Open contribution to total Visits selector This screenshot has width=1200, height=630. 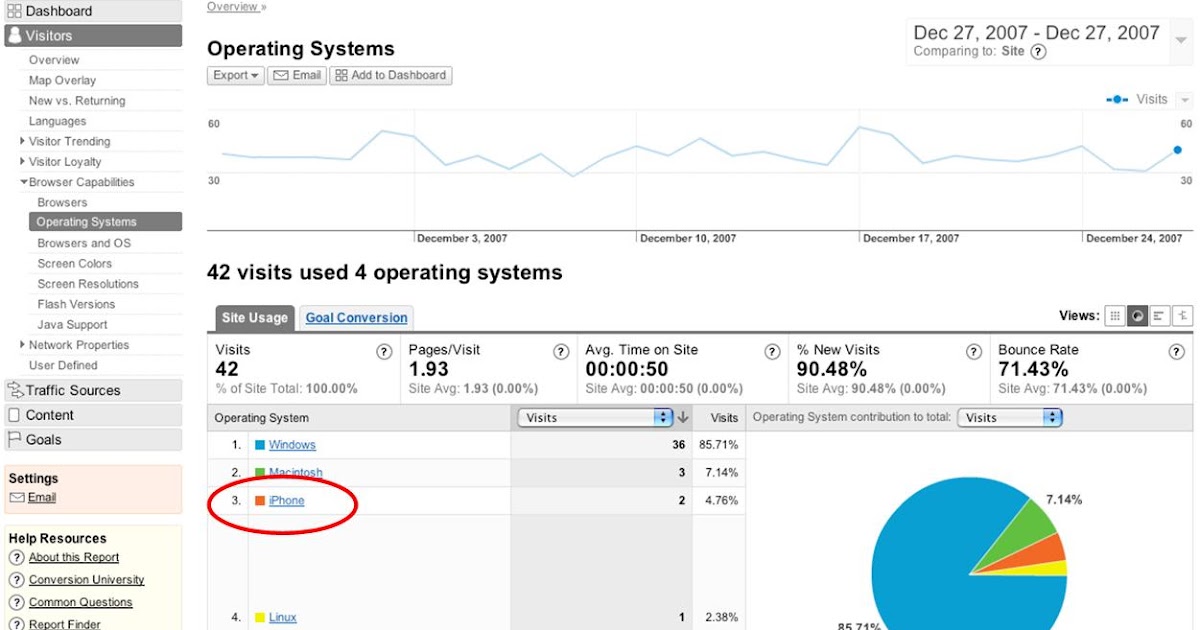tap(1009, 418)
